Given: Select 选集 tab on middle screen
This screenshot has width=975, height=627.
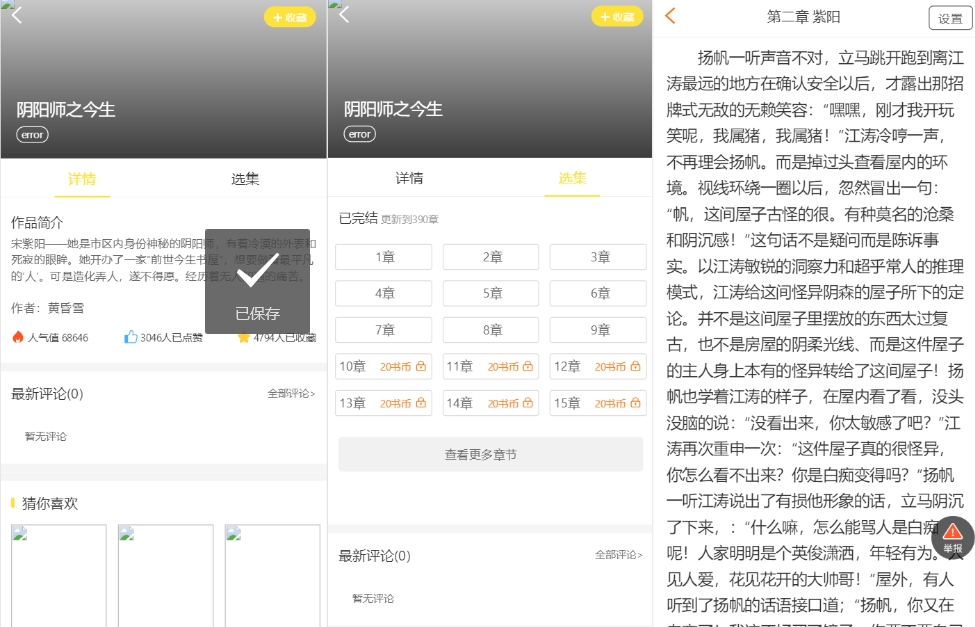Looking at the screenshot, I should (572, 179).
